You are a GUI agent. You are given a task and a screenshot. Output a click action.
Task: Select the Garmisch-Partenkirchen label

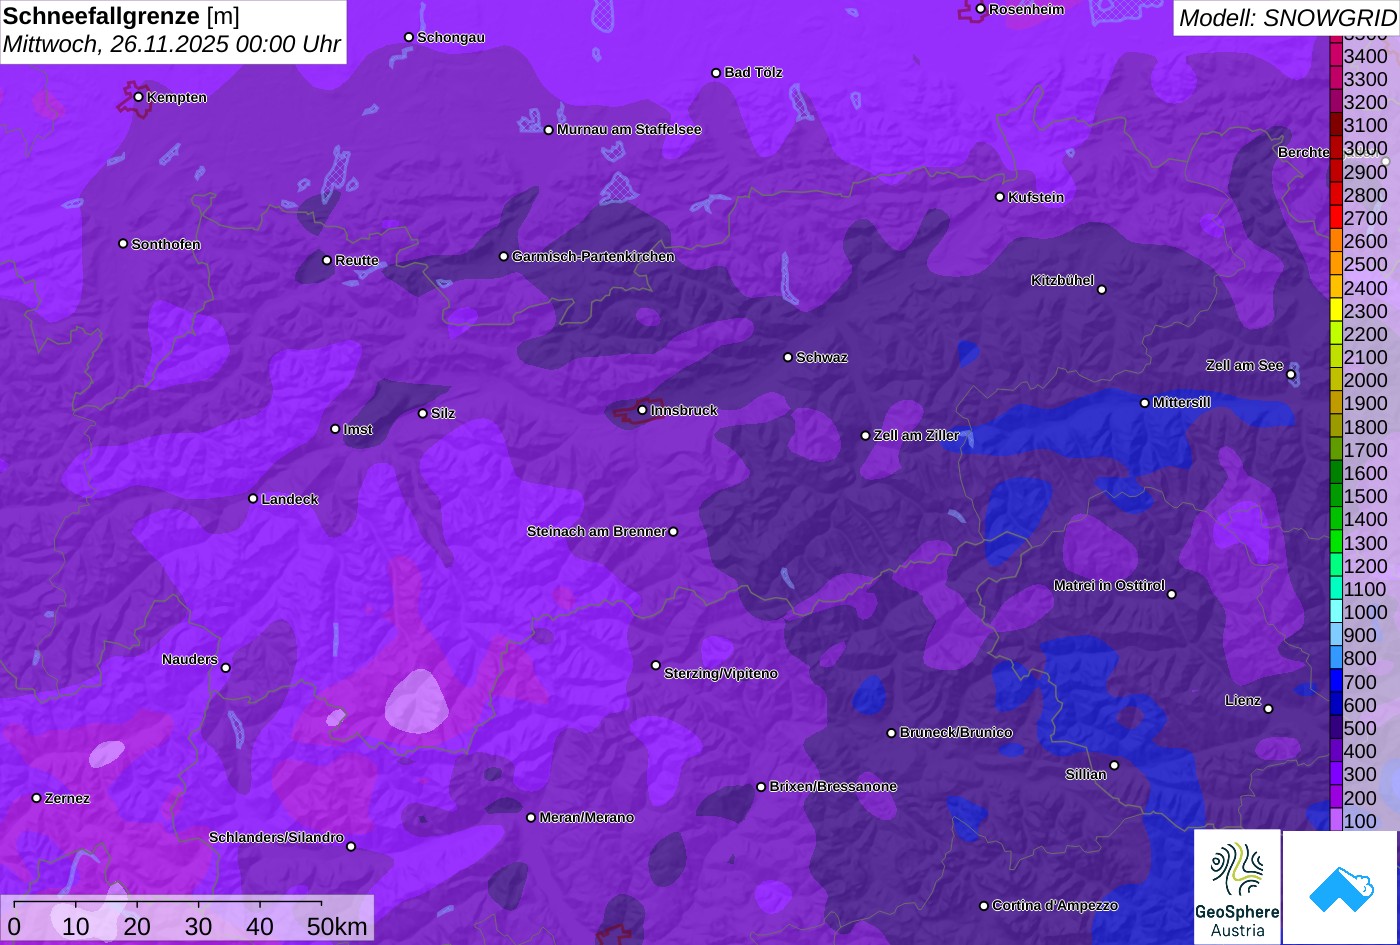(593, 256)
